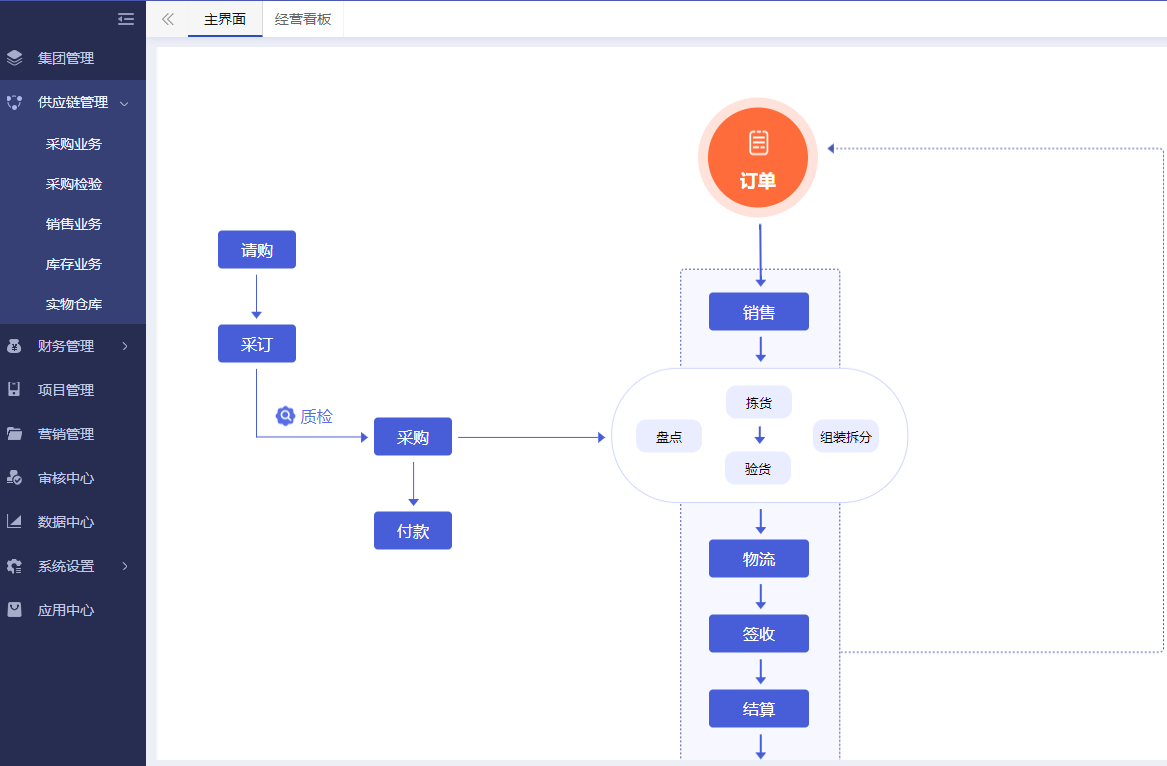
Task: Click the 供应链管理 icon in the sidebar
Action: (x=14, y=102)
